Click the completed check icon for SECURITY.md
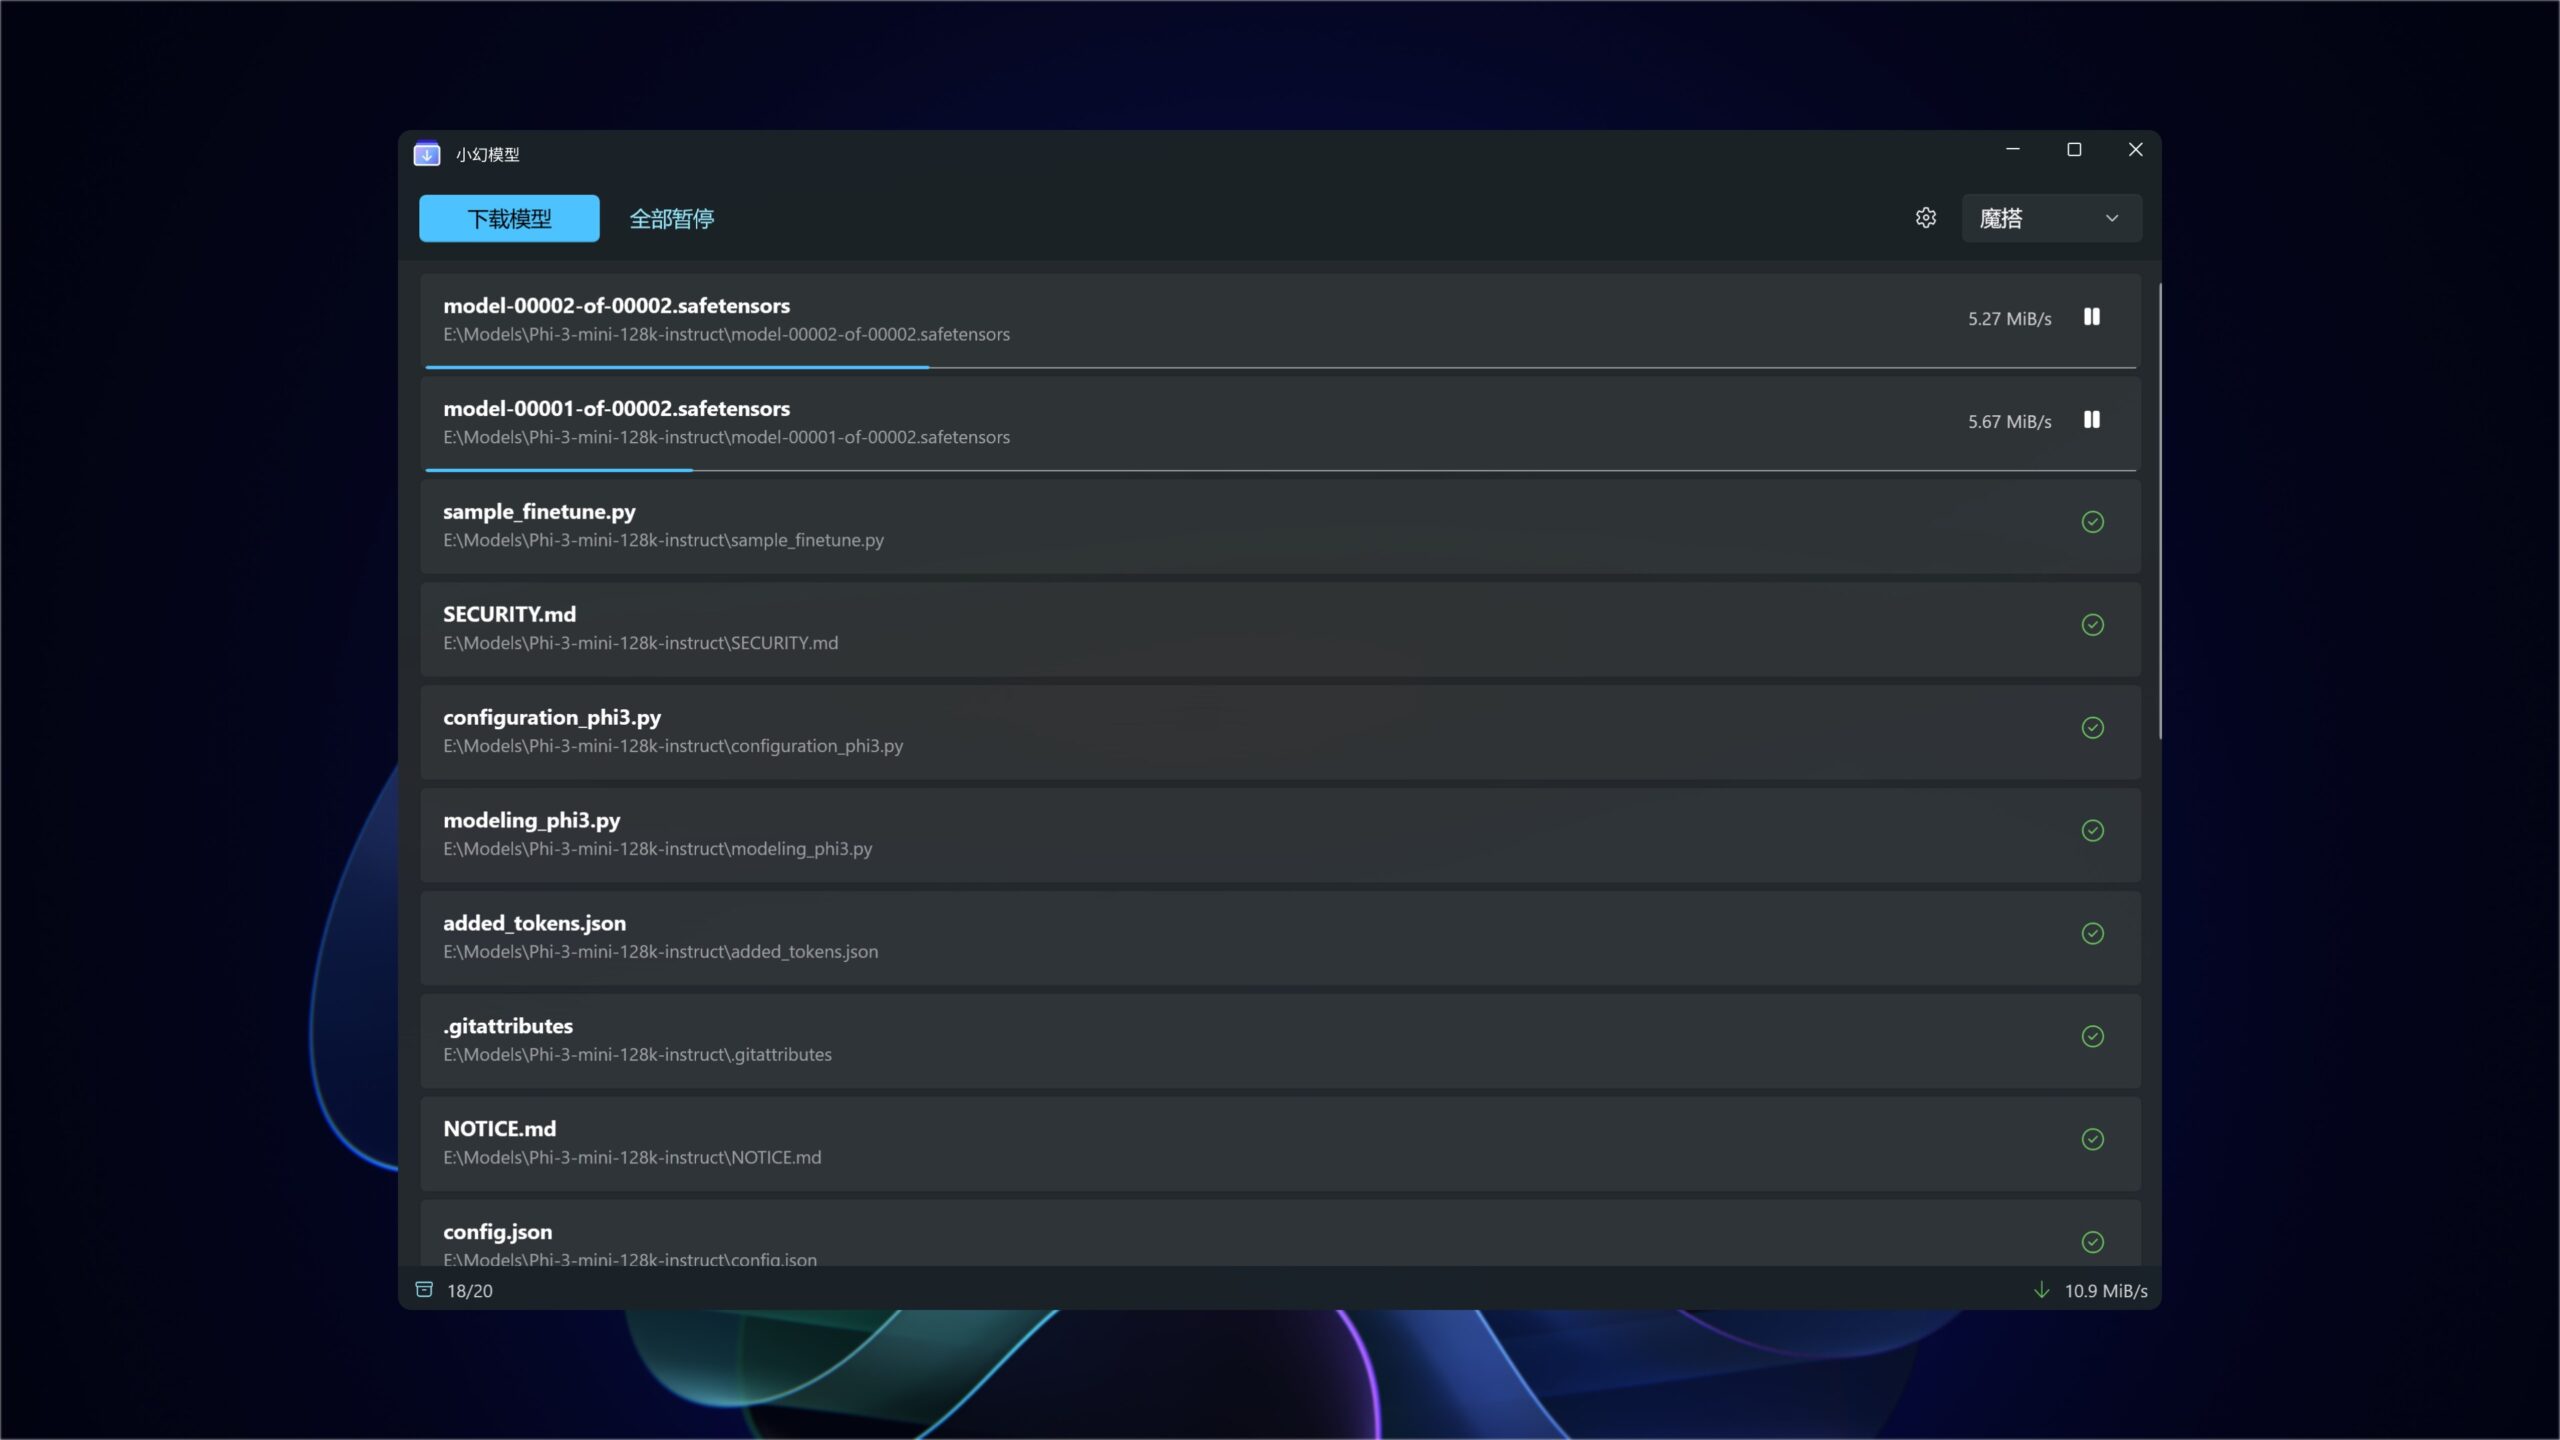This screenshot has width=2560, height=1440. pos(2092,625)
